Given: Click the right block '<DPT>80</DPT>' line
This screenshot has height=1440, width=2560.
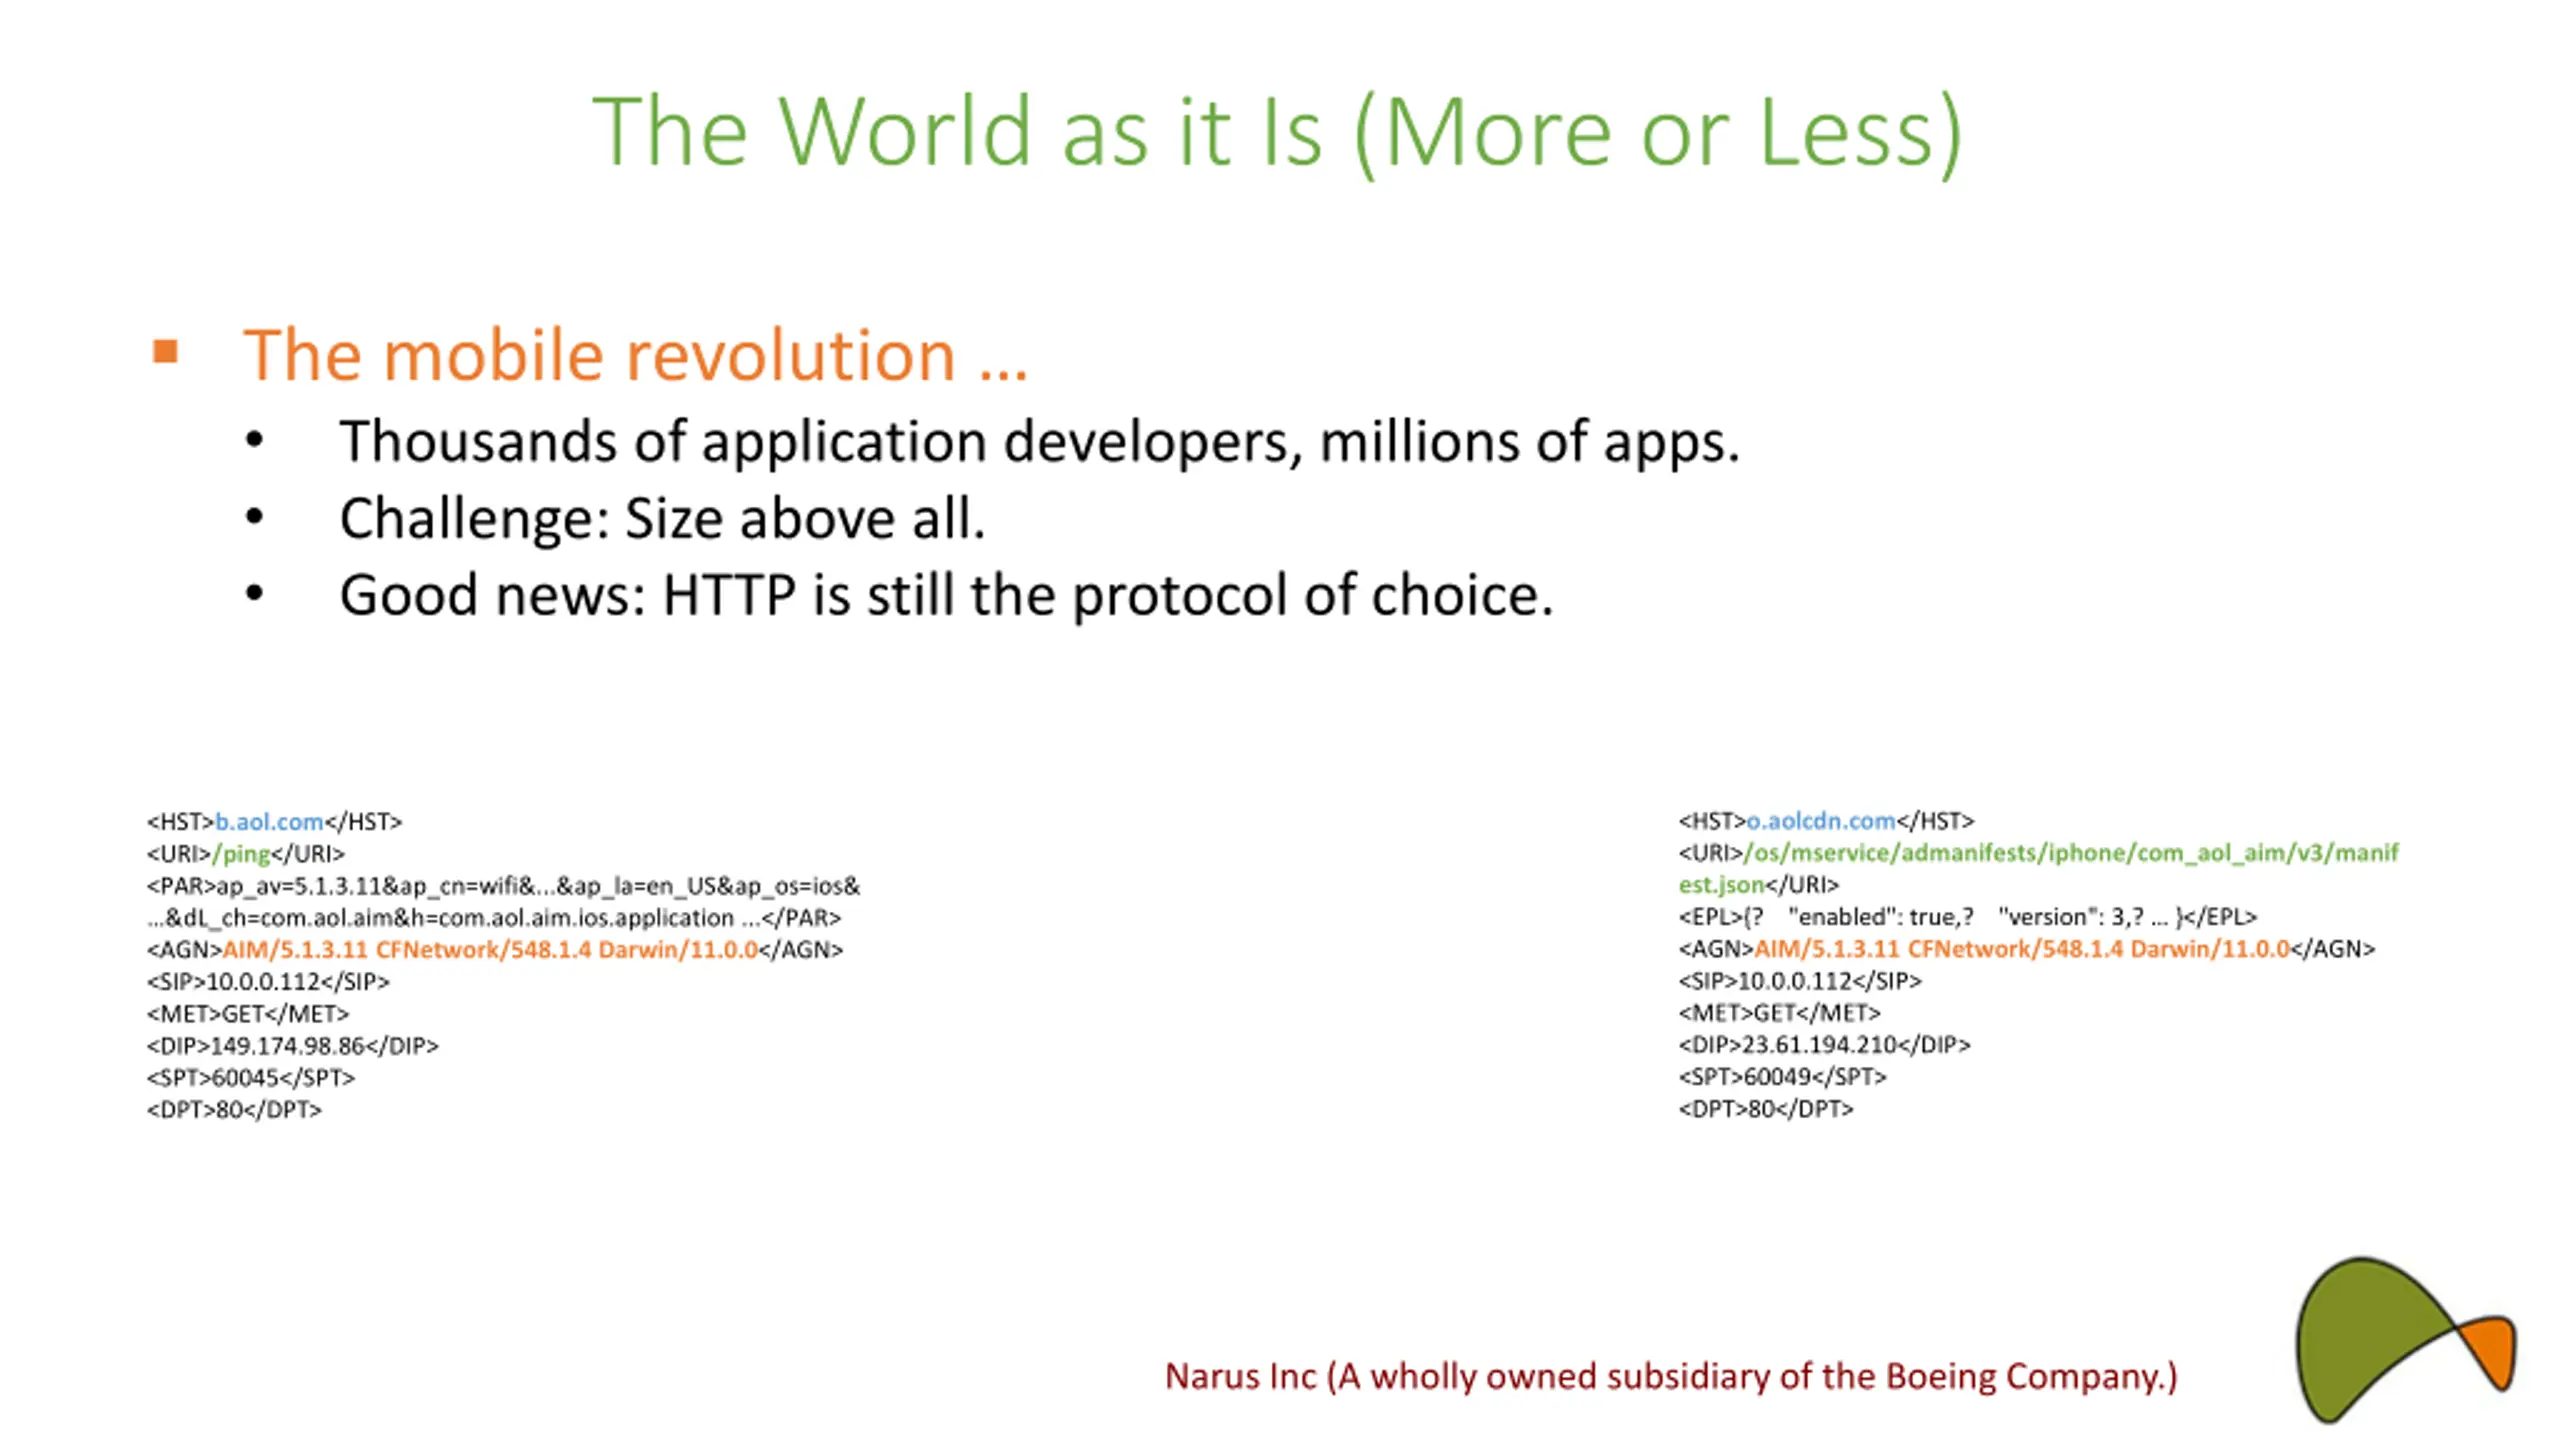Looking at the screenshot, I should 1766,1109.
